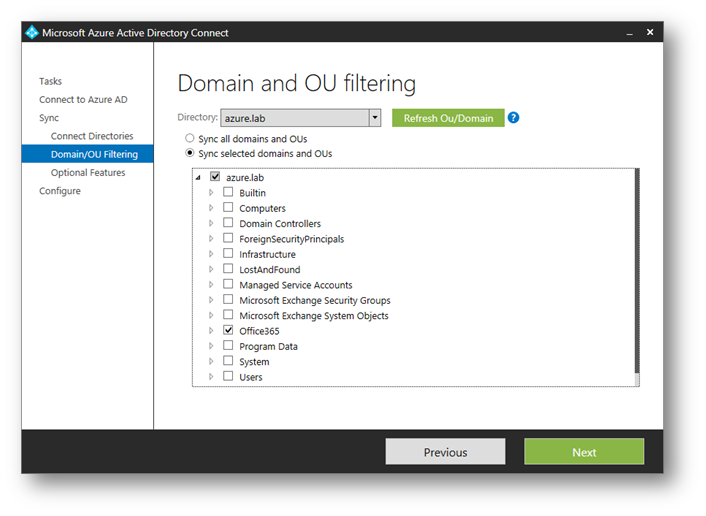This screenshot has width=706, height=516.
Task: Go to the Tasks step
Action: 50,81
